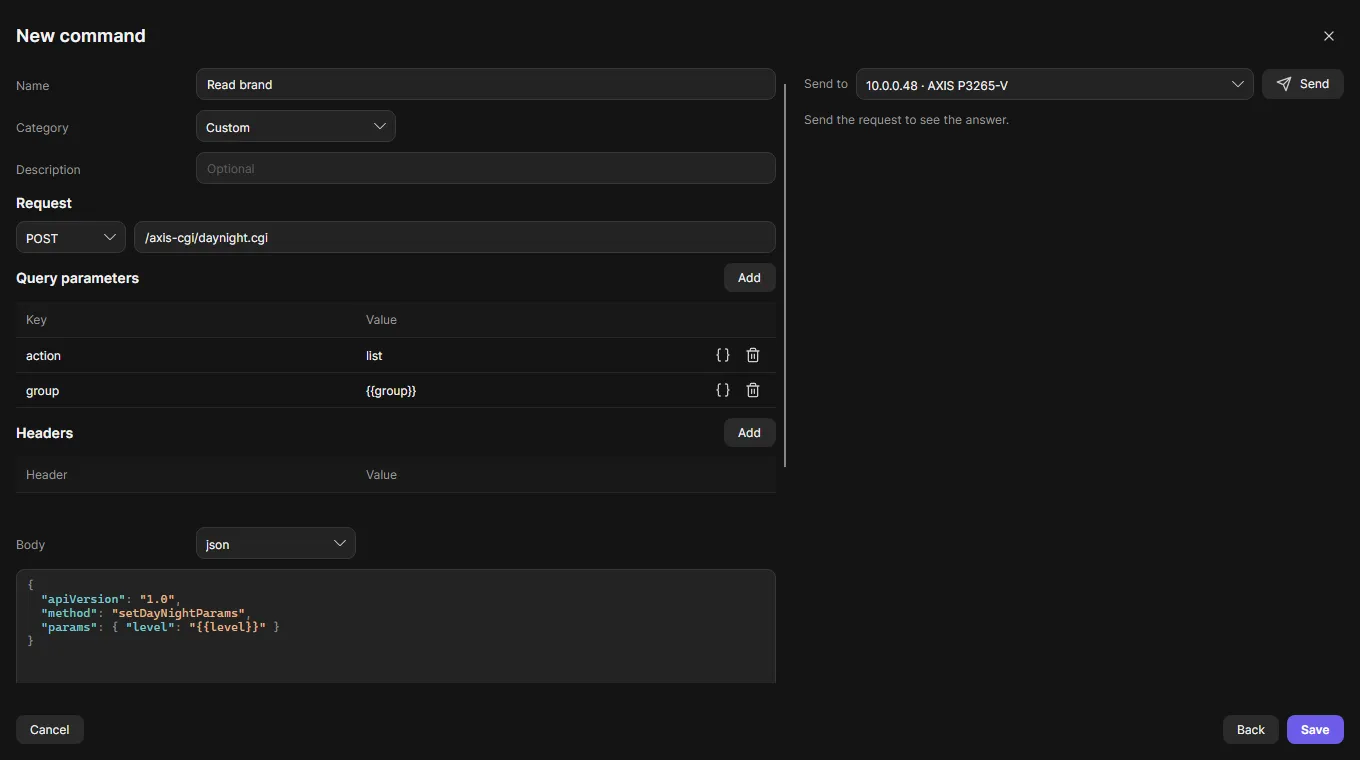Click the request path /axis-cgi/daynight.cgi field

click(x=455, y=238)
